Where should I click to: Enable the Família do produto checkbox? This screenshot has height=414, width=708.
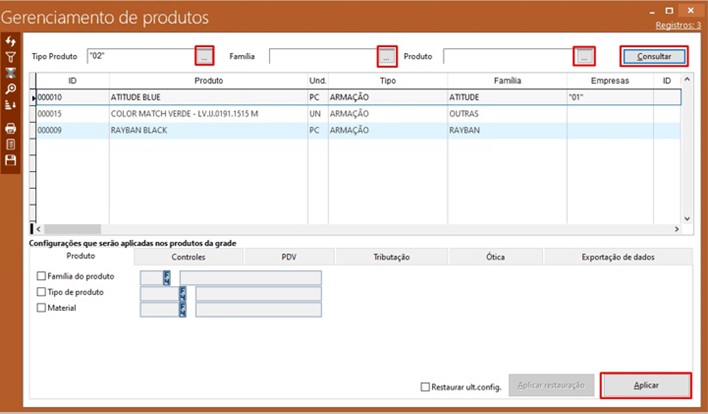point(41,277)
